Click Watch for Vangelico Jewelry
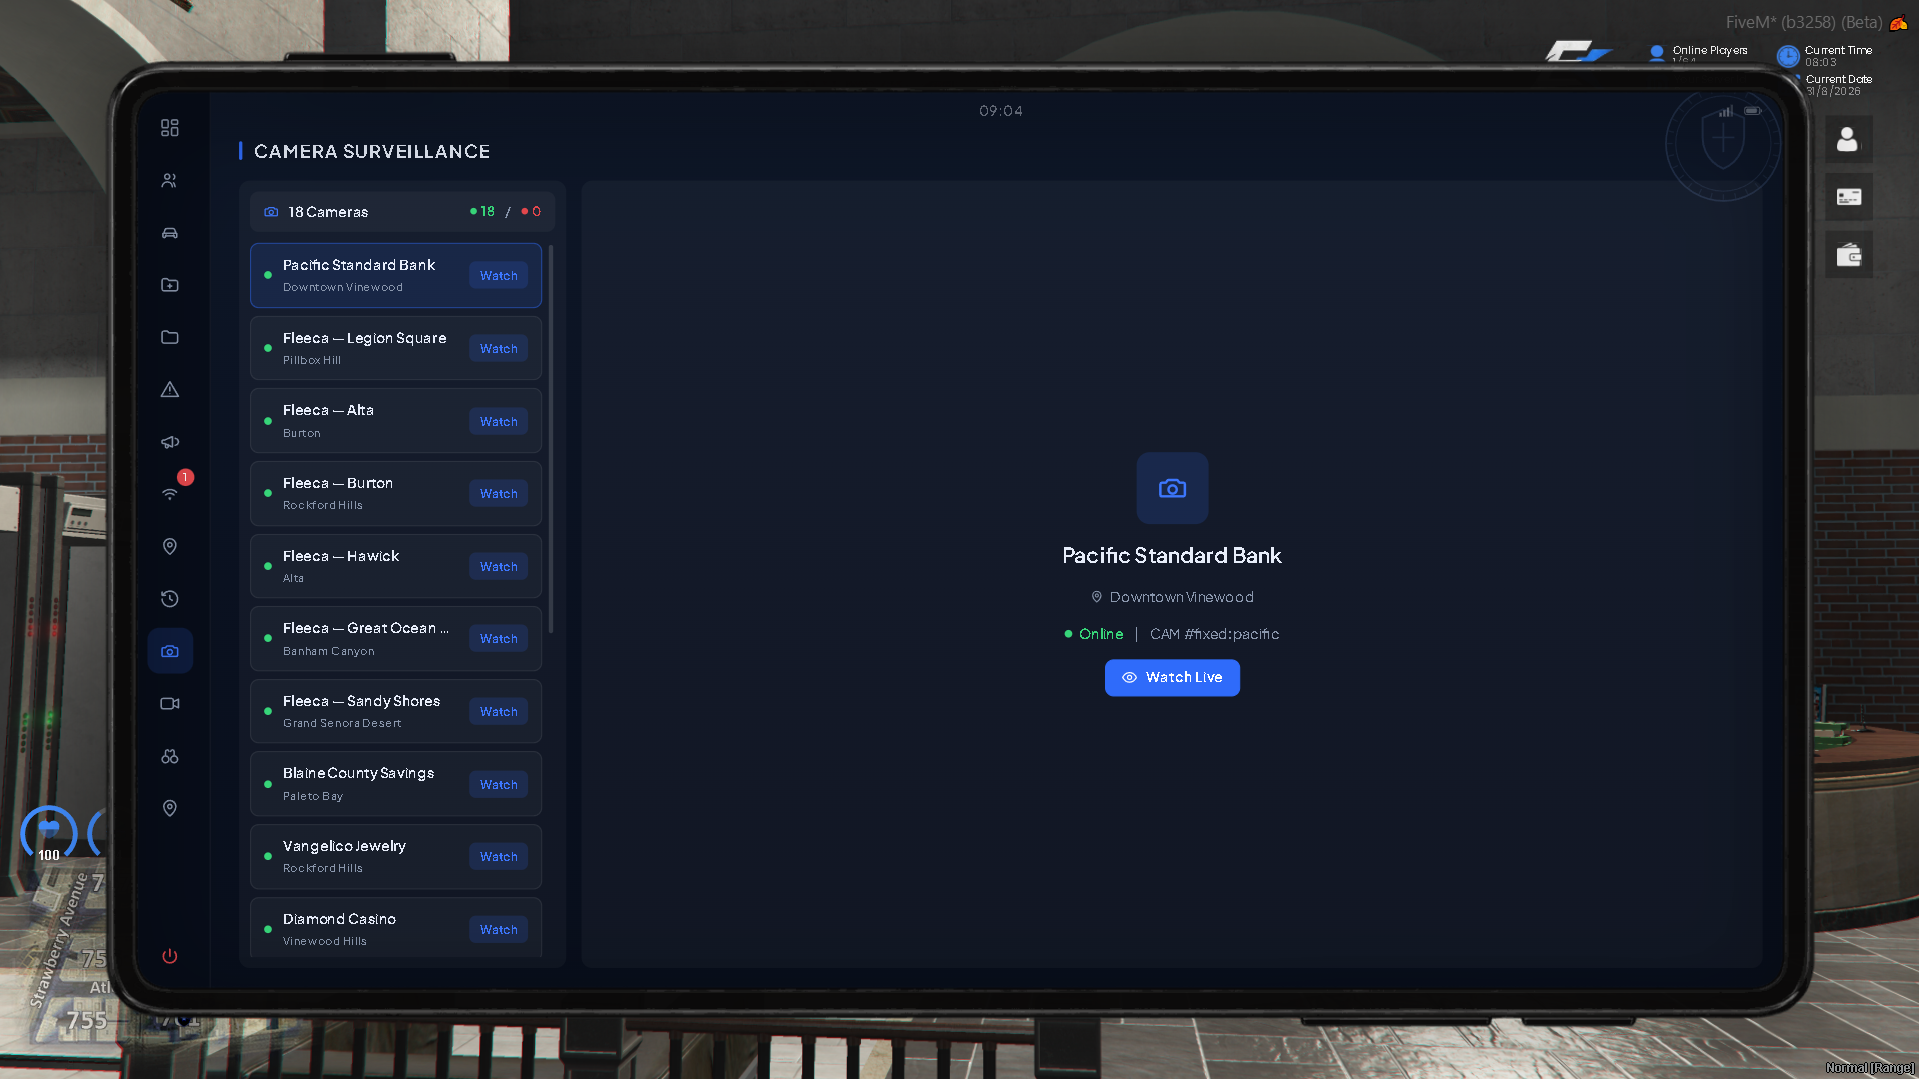This screenshot has height=1079, width=1919. point(498,857)
